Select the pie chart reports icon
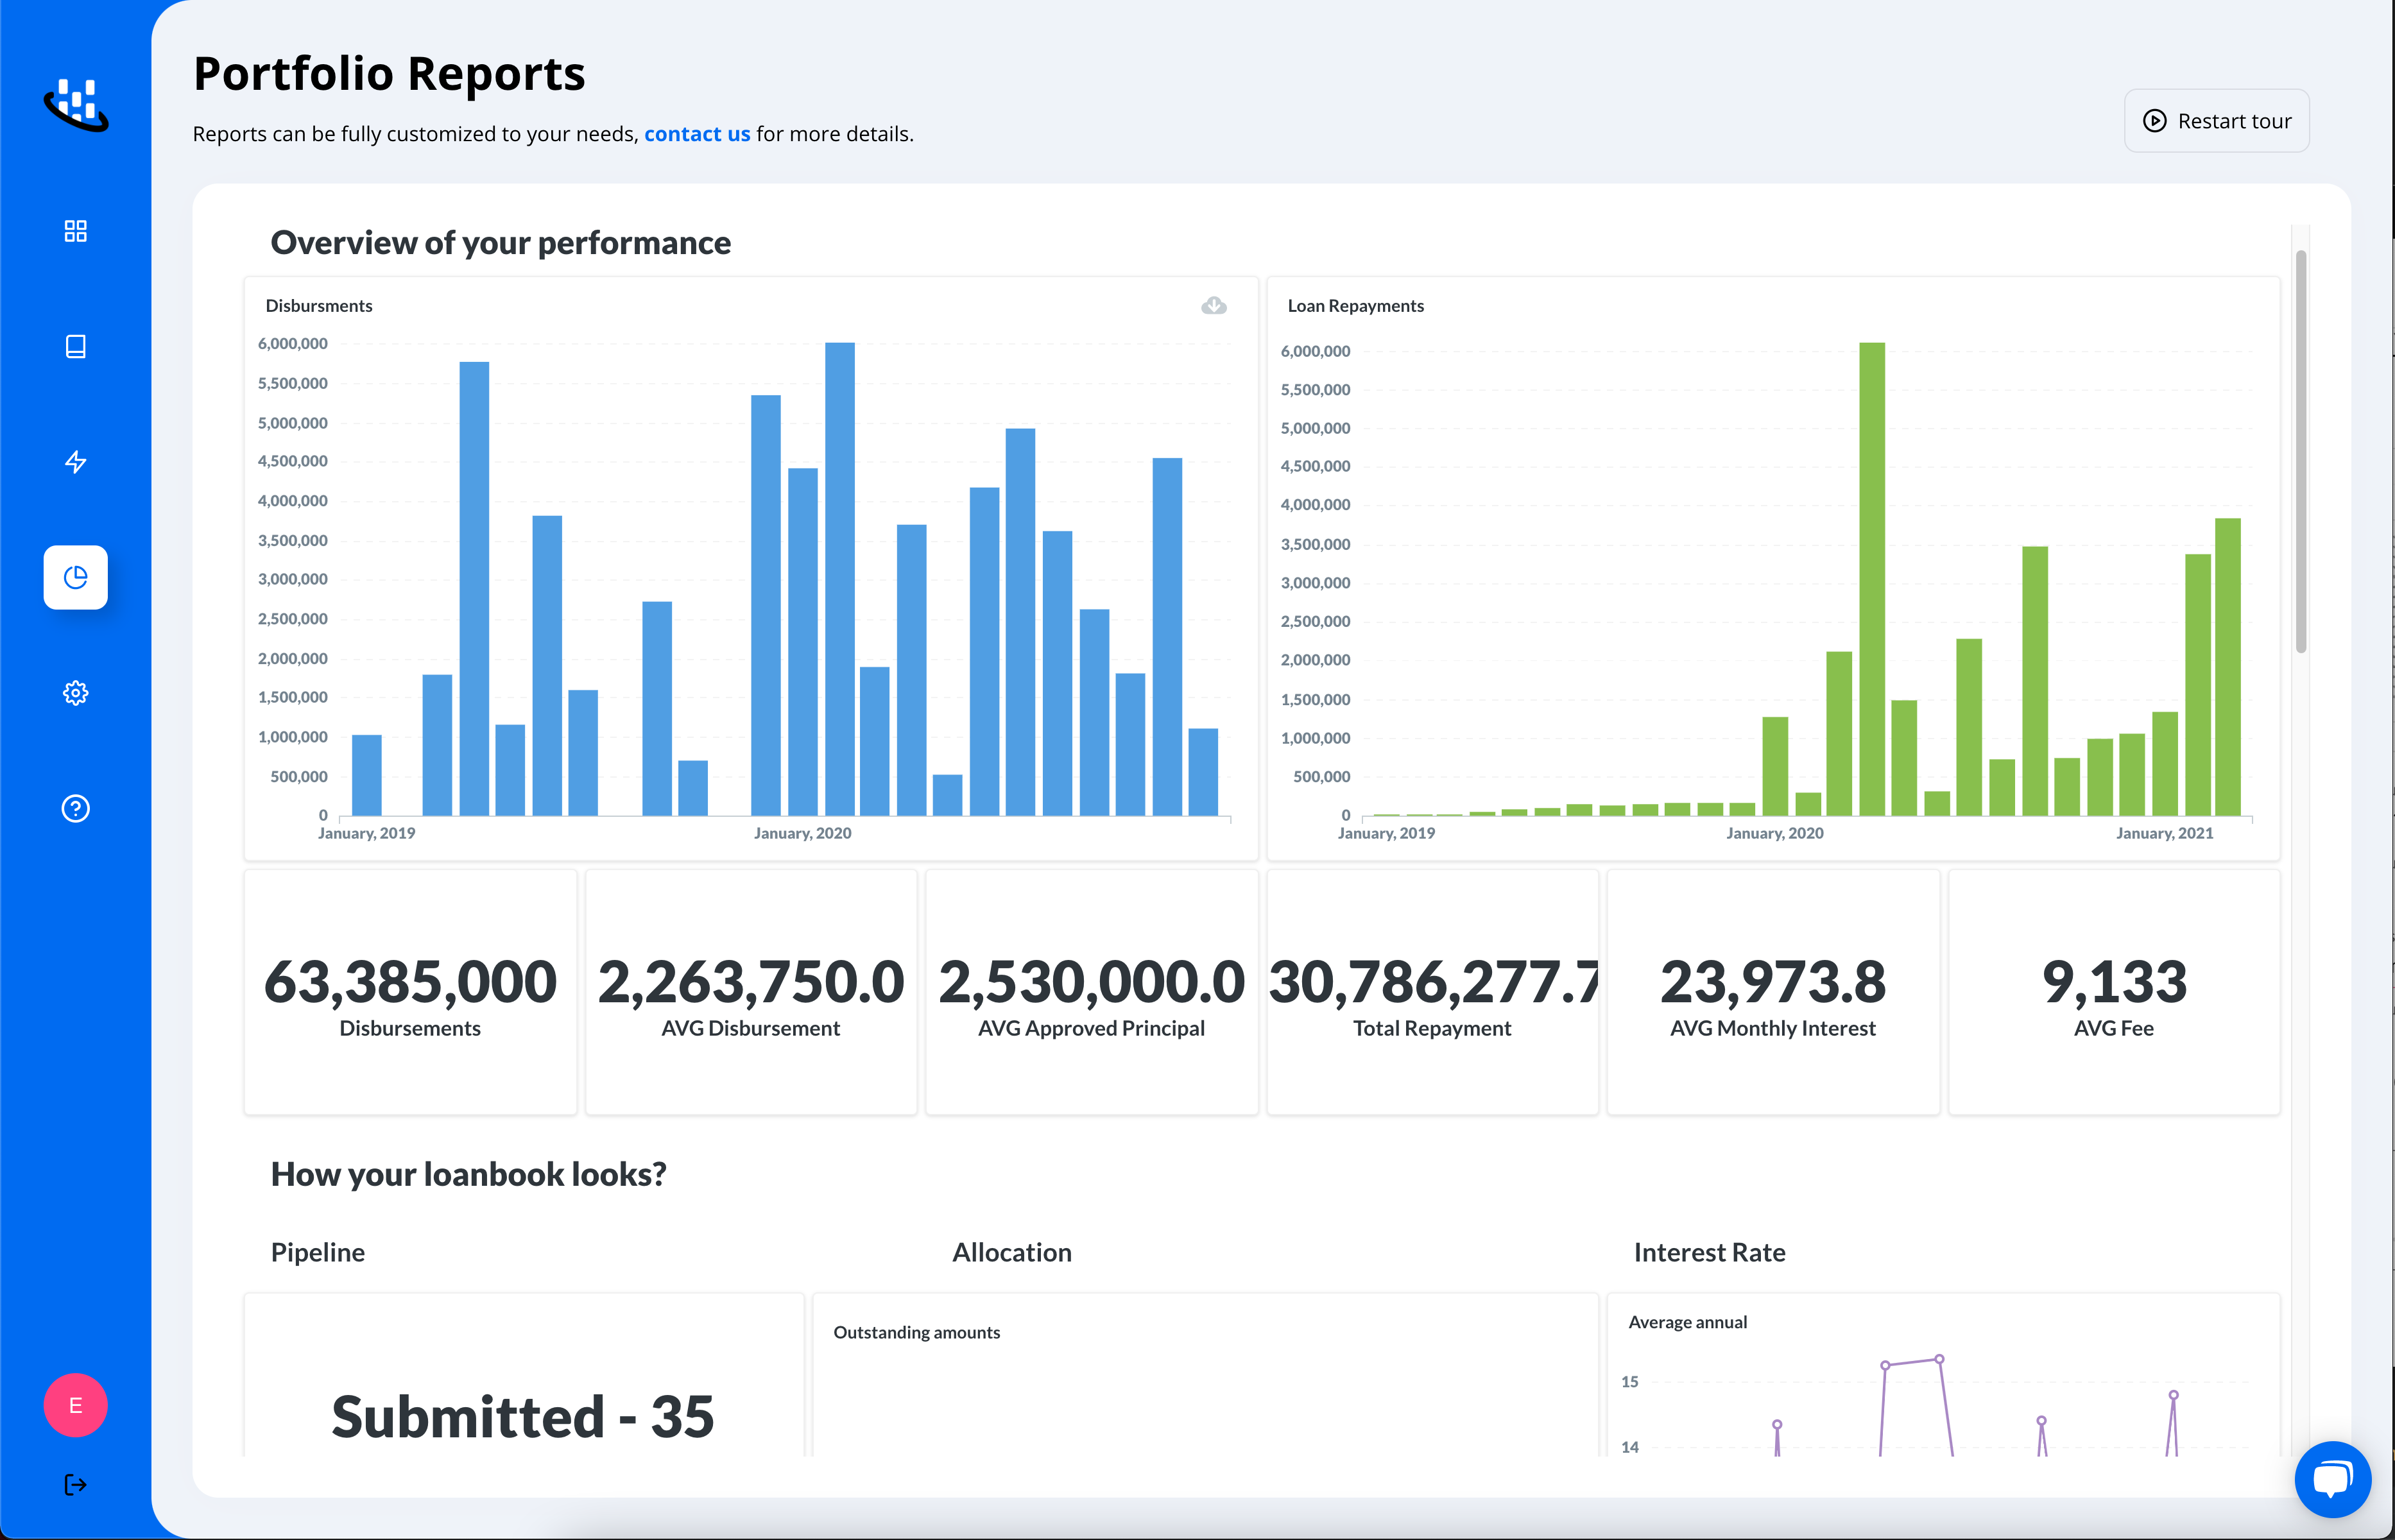The width and height of the screenshot is (2395, 1540). point(75,577)
